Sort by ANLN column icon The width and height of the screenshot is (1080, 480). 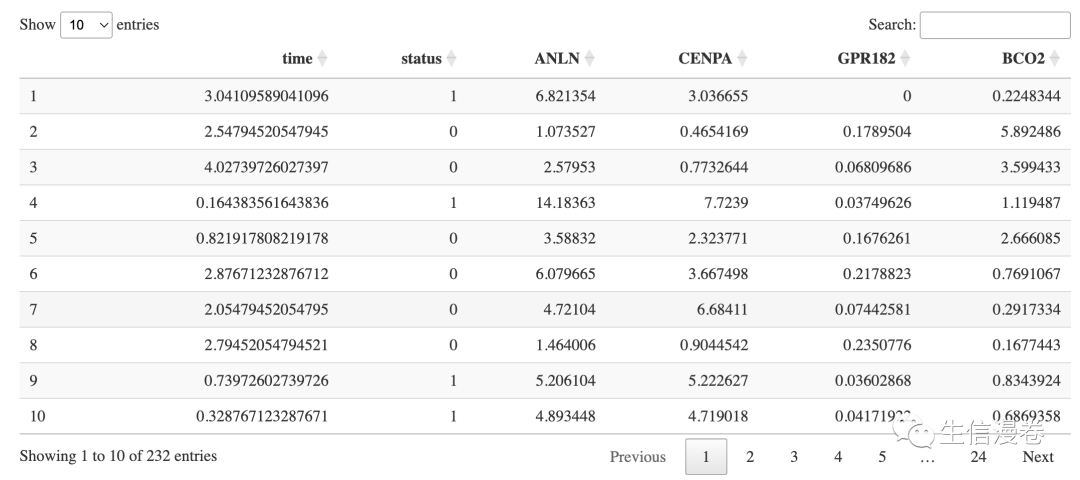[x=589, y=59]
